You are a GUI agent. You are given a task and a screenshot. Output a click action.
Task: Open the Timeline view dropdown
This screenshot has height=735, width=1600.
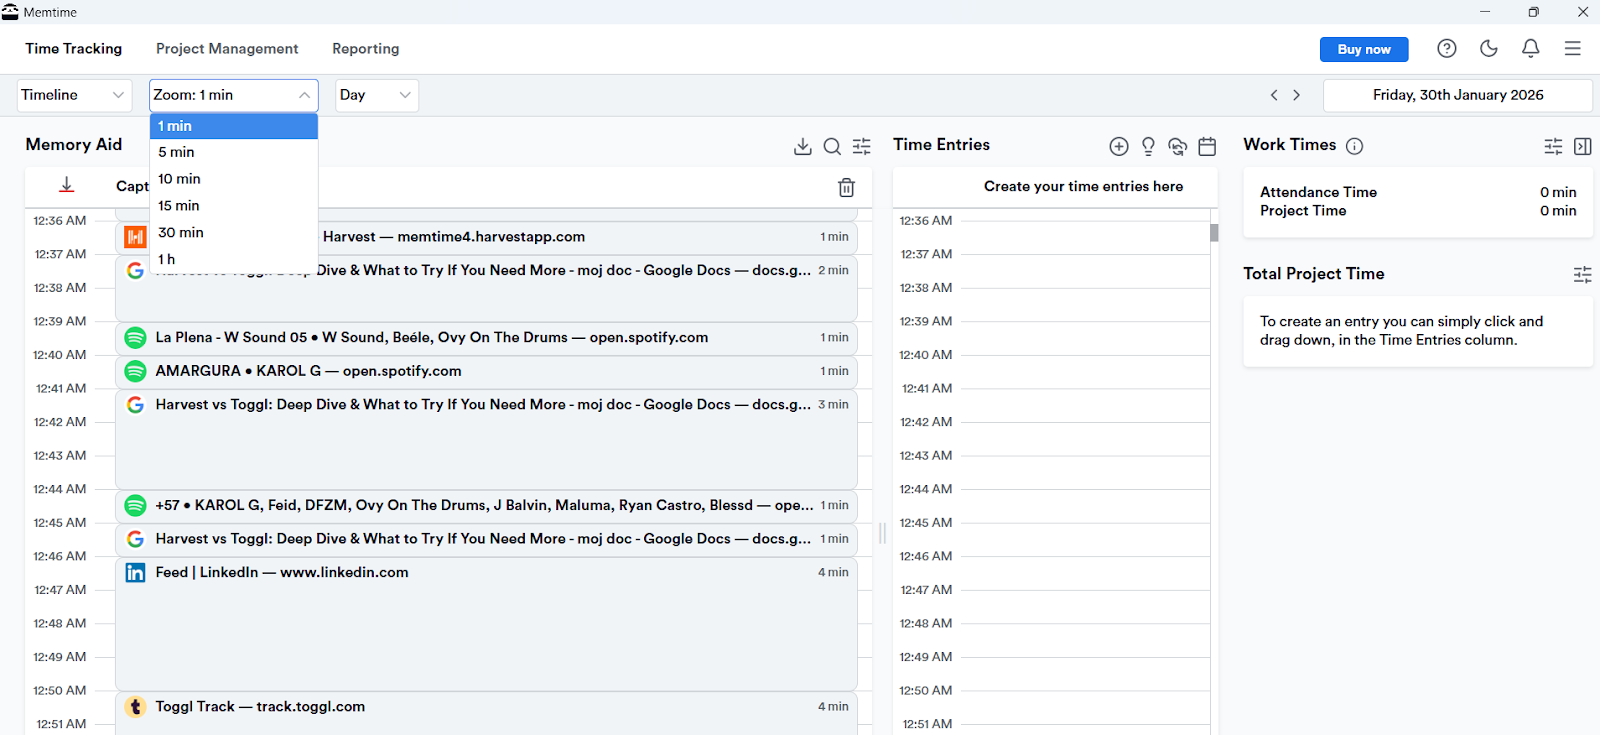(74, 95)
